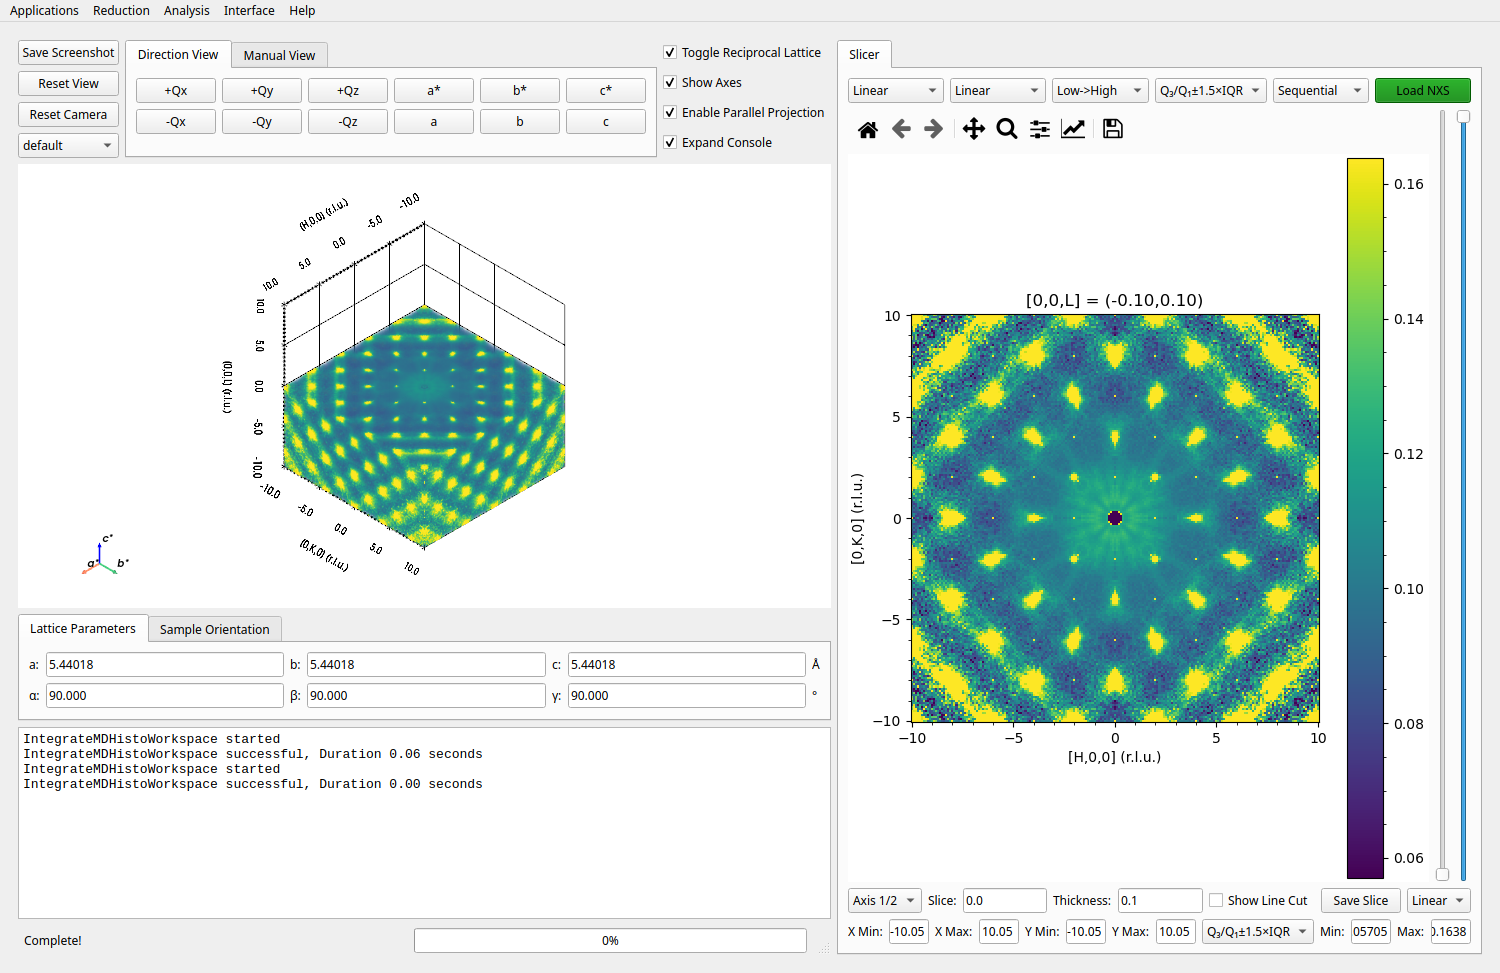Open the default colormap dropdown
The height and width of the screenshot is (973, 1500).
[68, 145]
